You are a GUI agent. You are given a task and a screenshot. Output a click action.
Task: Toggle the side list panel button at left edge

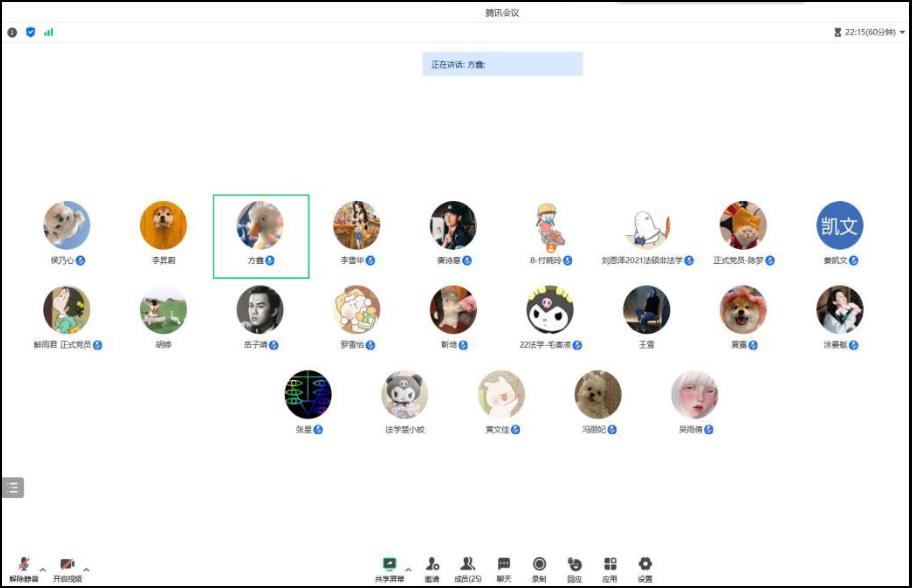12,487
